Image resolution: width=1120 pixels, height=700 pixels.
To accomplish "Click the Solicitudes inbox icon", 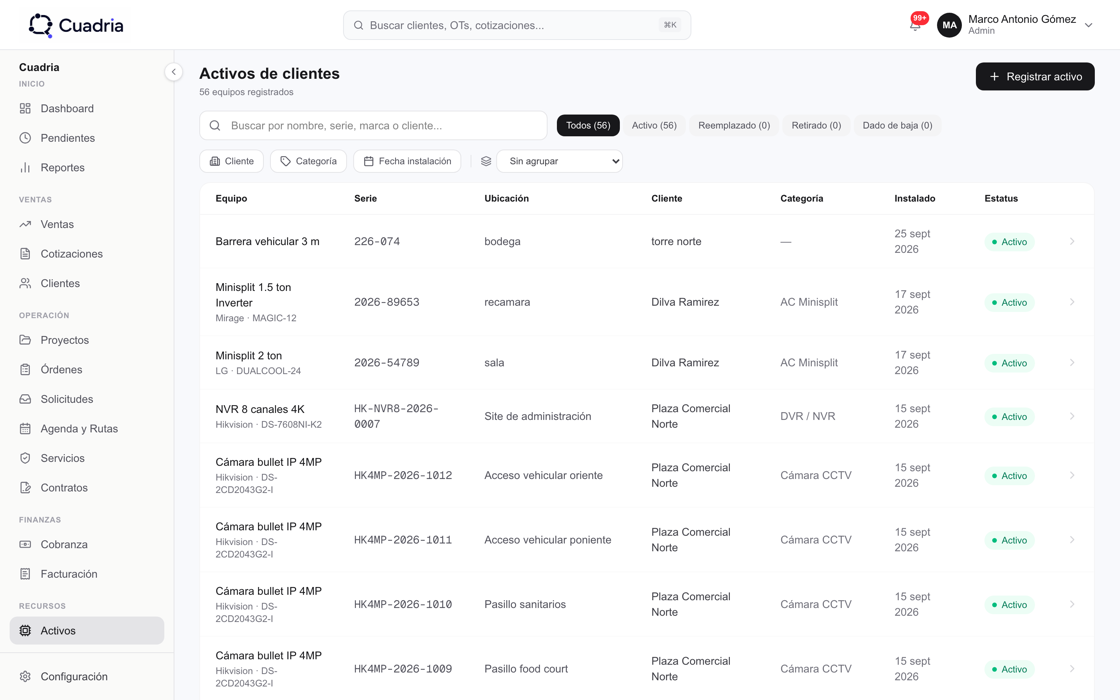I will click(25, 399).
